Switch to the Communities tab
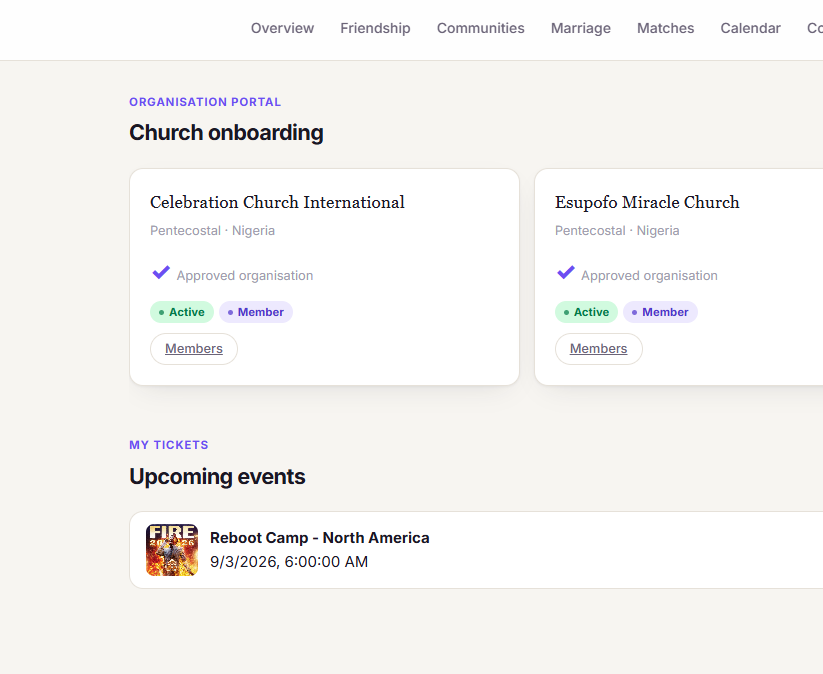823x674 pixels. (x=480, y=28)
